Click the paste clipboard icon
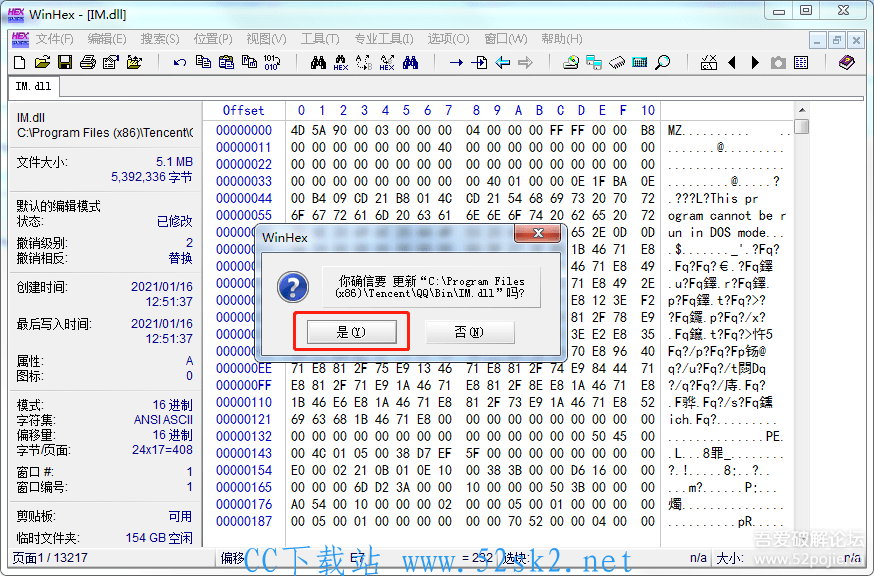Image resolution: width=874 pixels, height=576 pixels. tap(226, 62)
